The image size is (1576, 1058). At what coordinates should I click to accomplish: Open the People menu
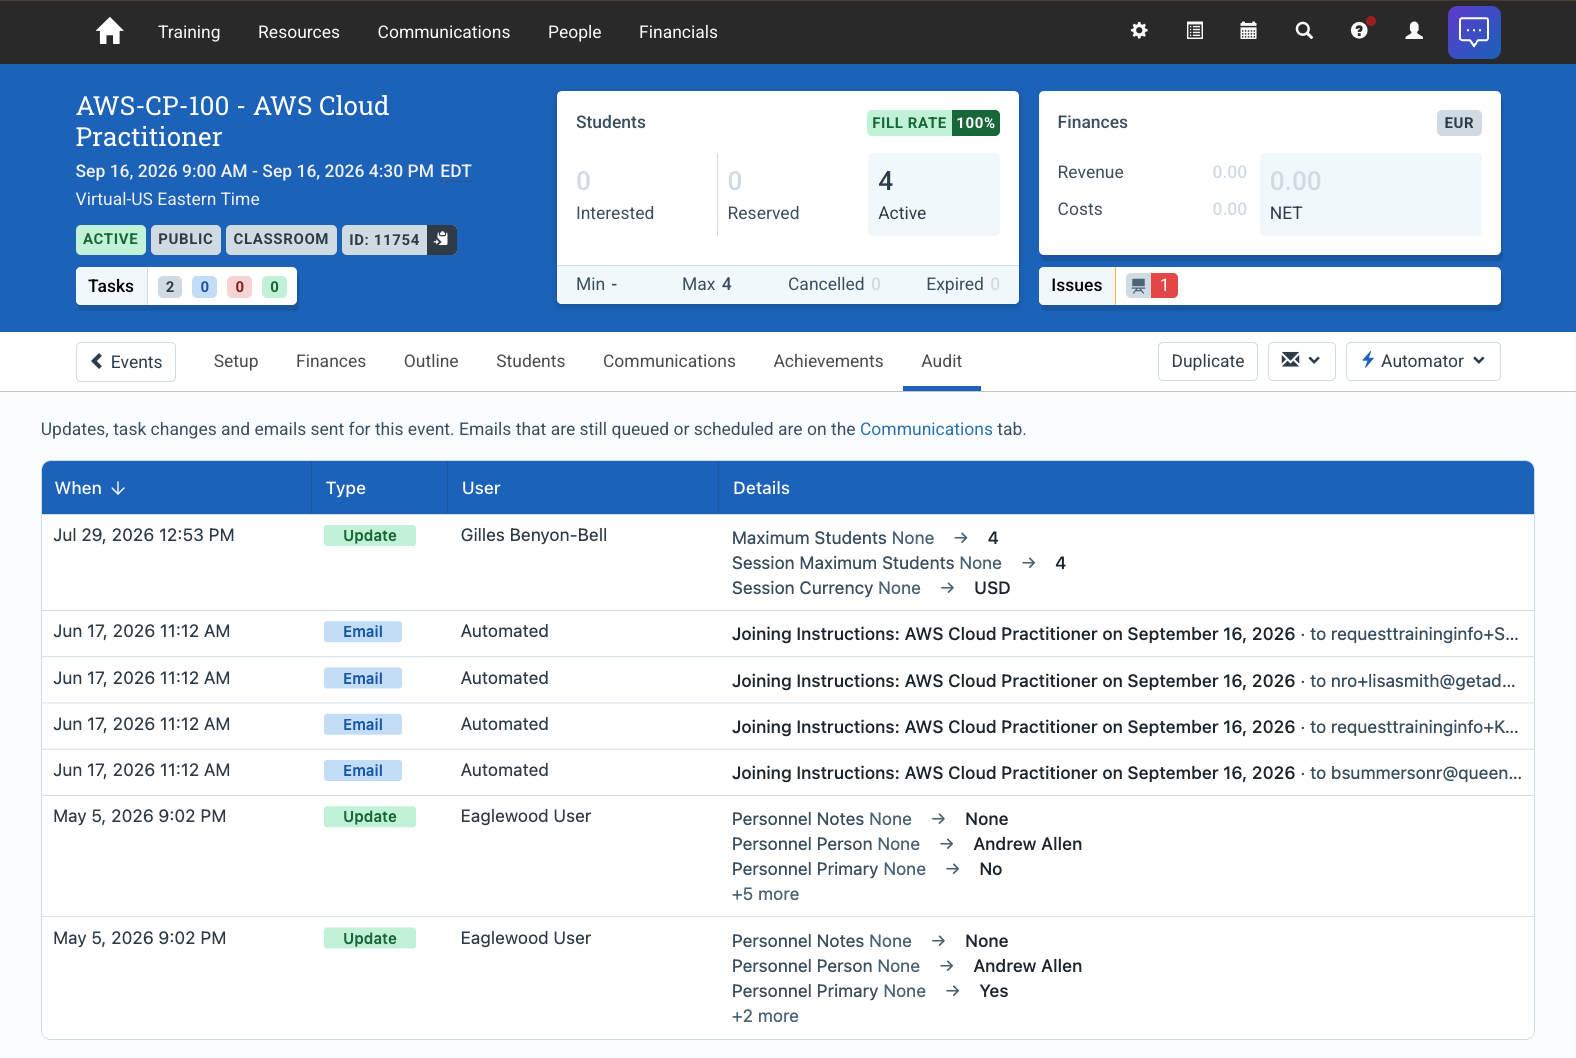pyautogui.click(x=575, y=32)
